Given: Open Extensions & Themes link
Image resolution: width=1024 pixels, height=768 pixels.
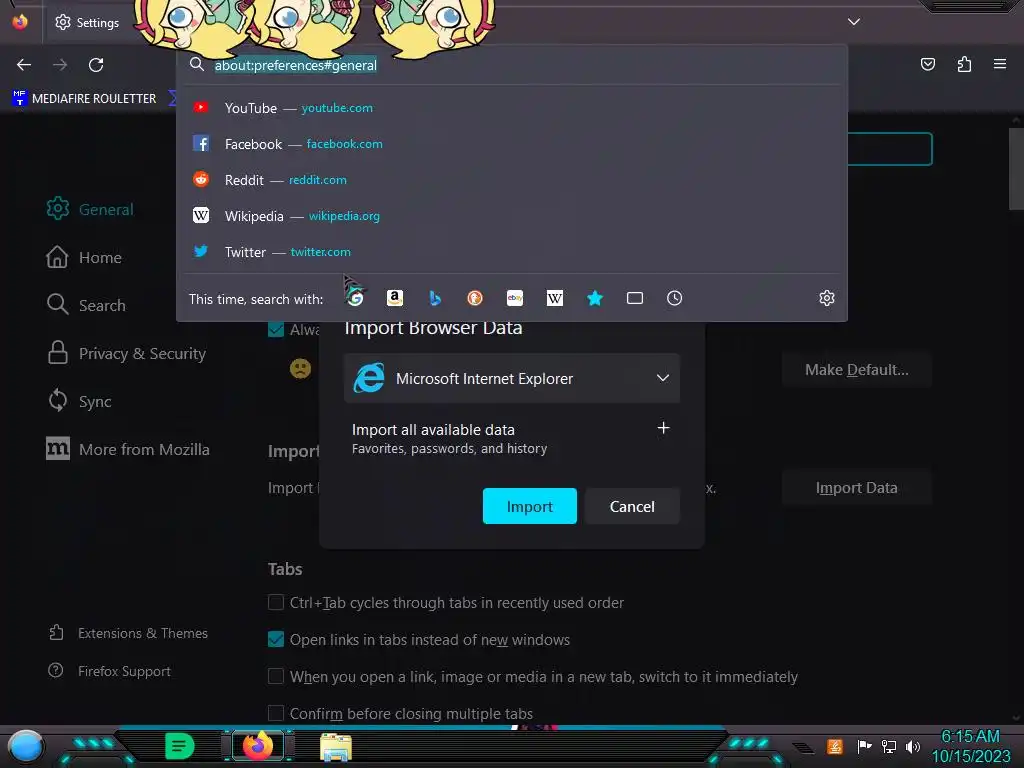Looking at the screenshot, I should pos(129,633).
